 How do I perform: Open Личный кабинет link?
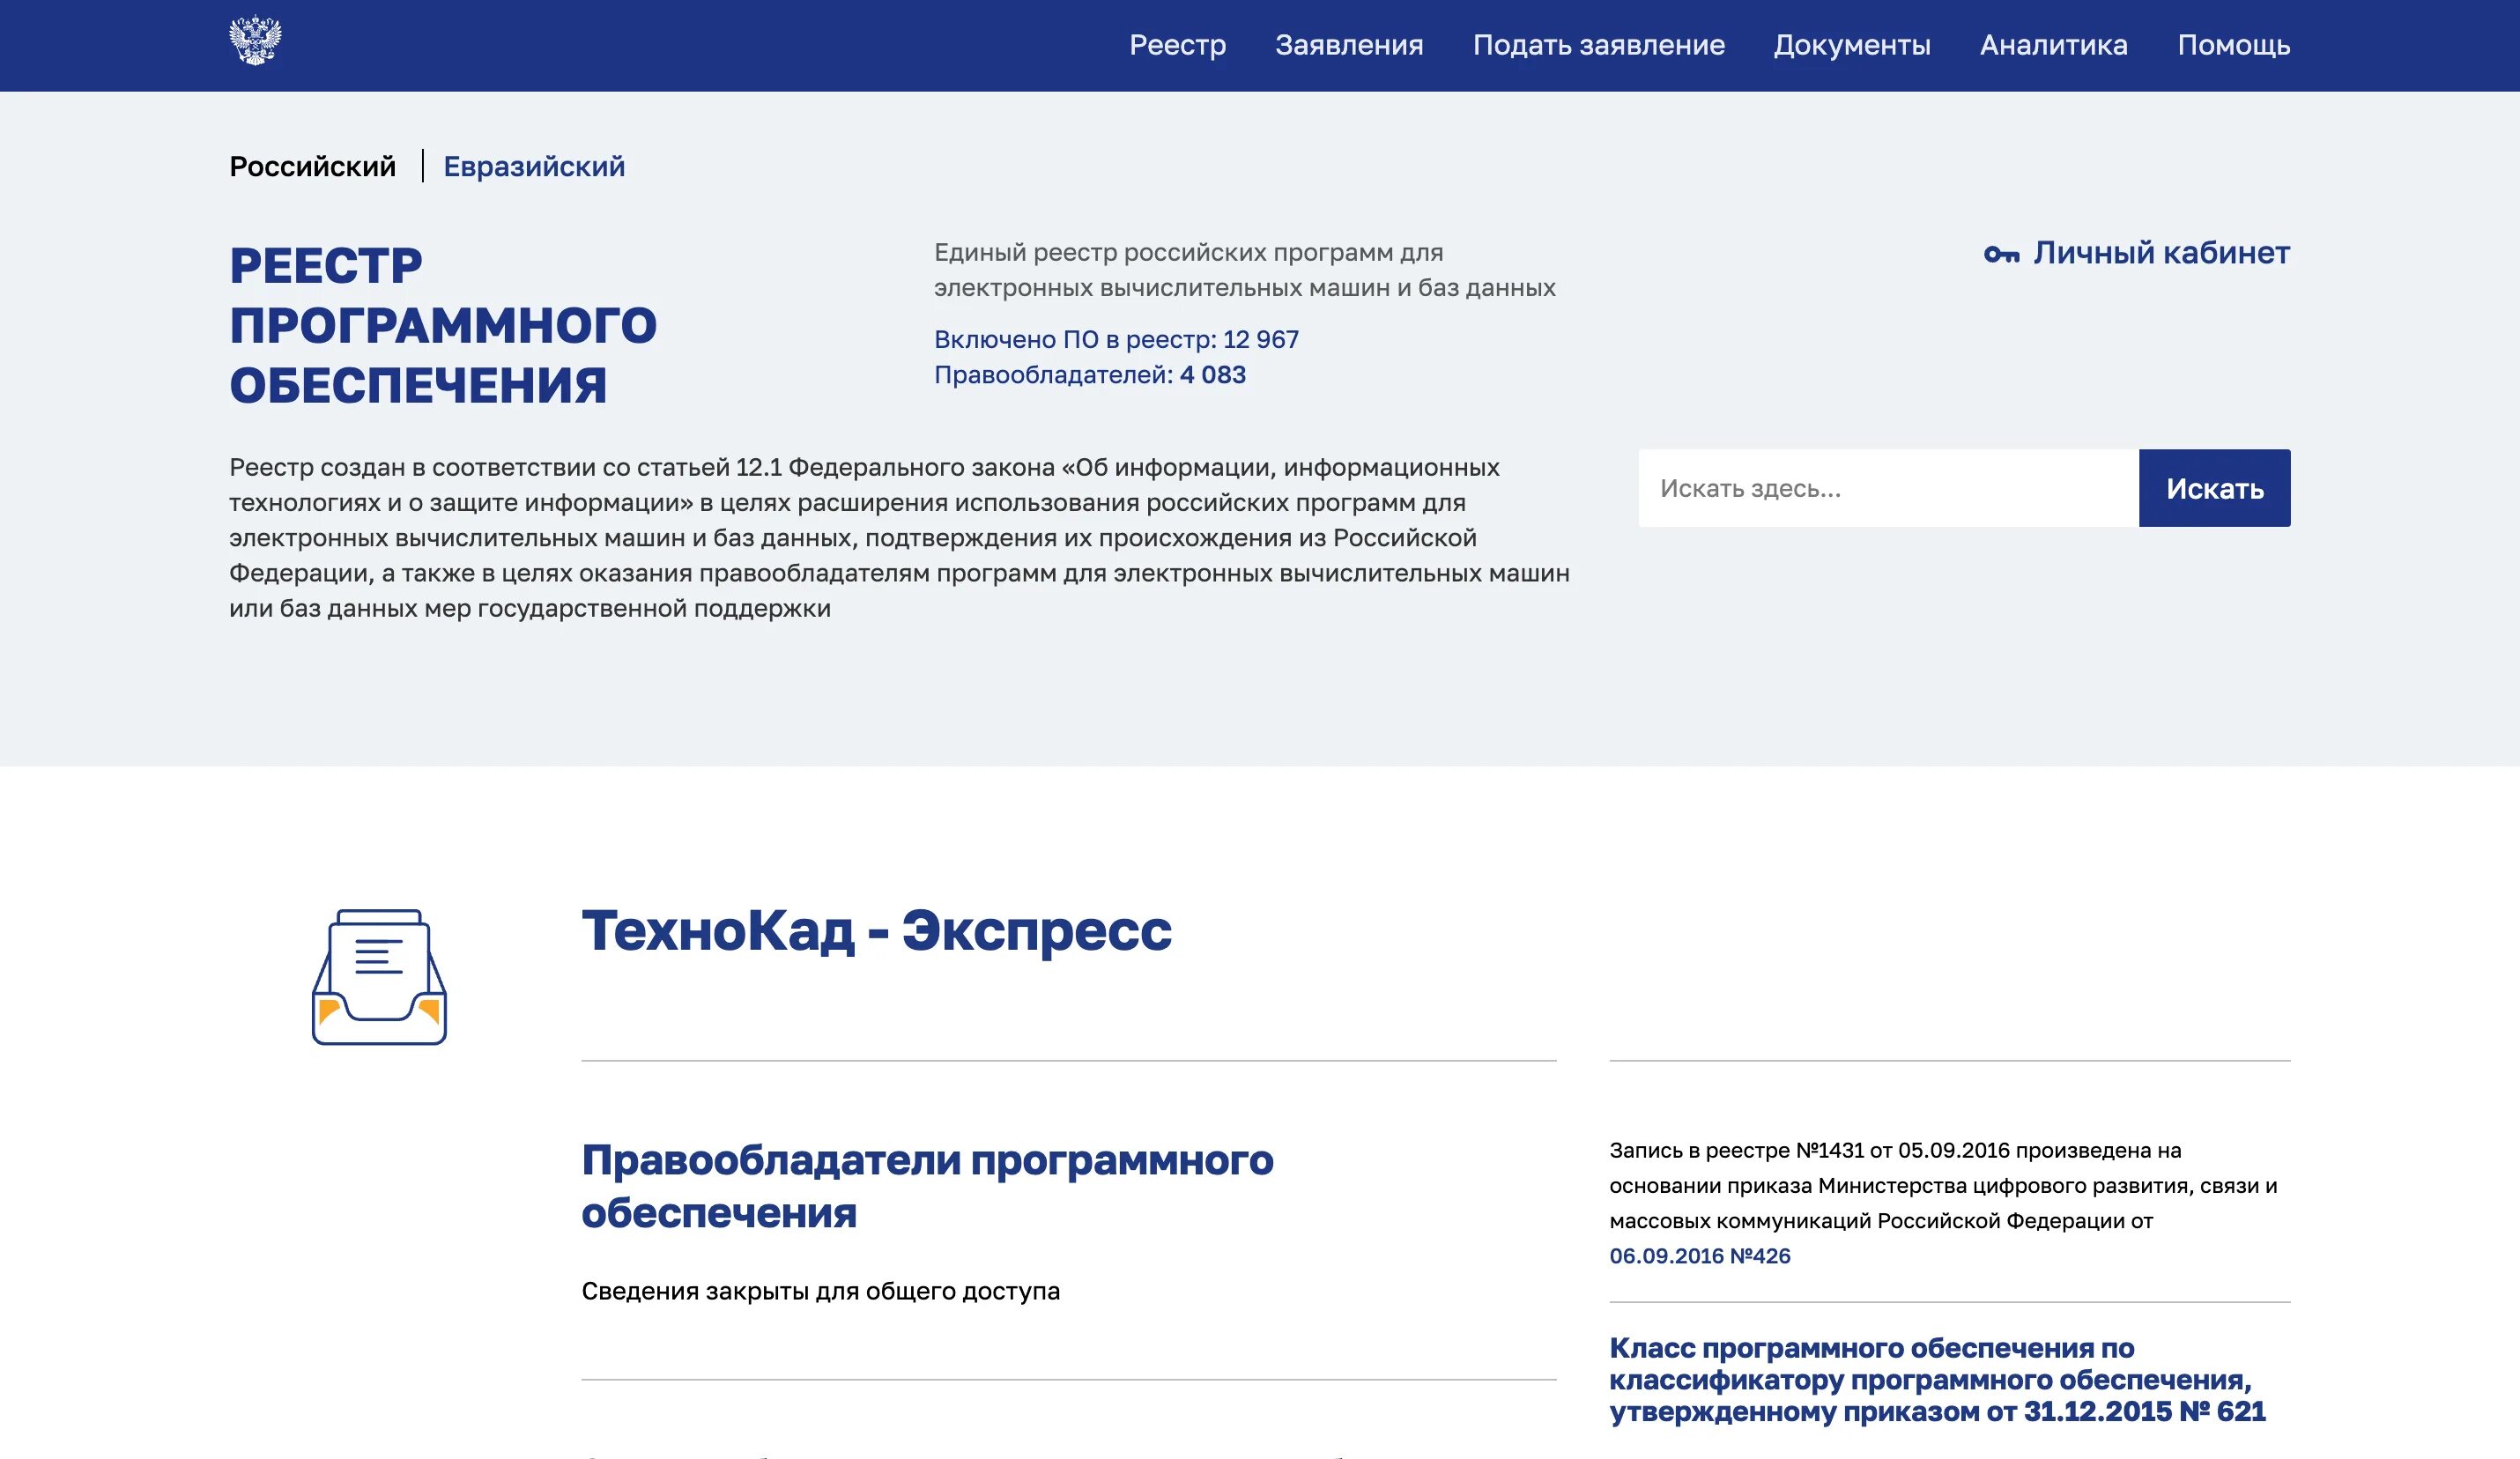point(2161,253)
